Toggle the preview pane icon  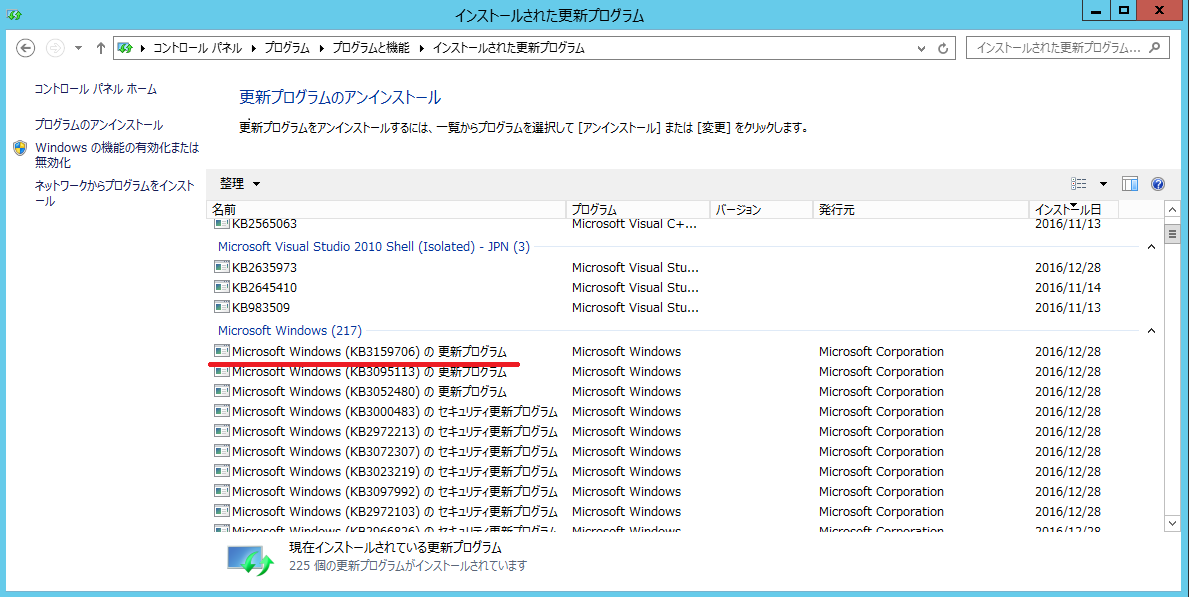point(1130,184)
